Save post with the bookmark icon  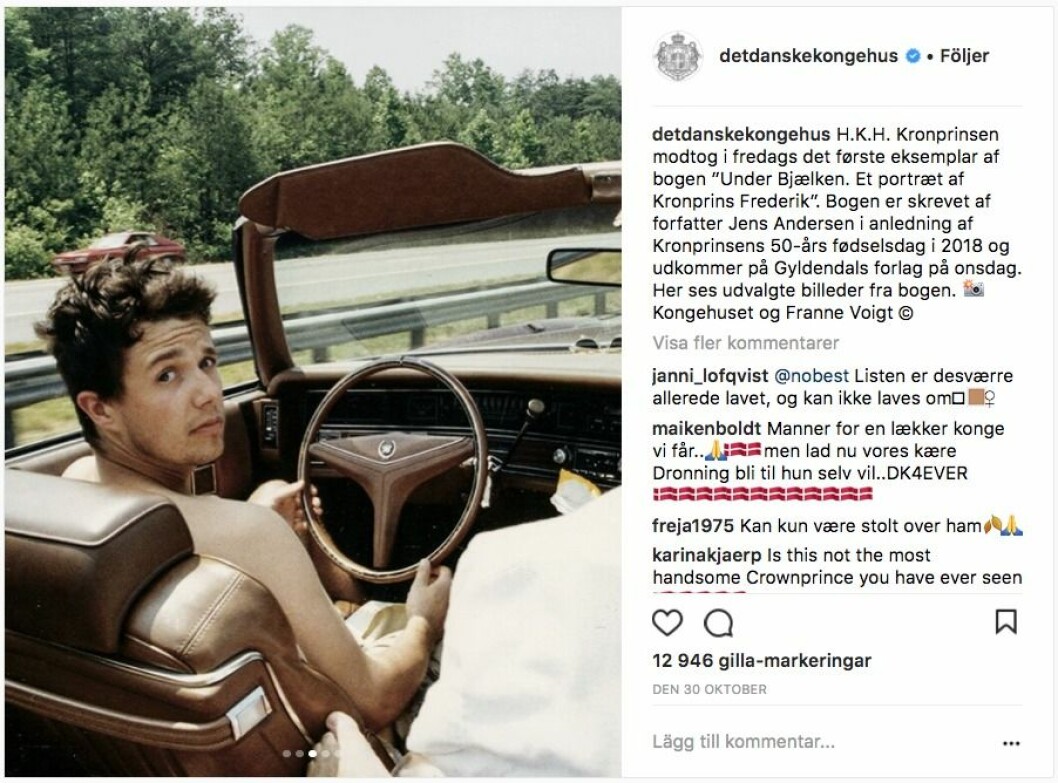pyautogui.click(x=1006, y=622)
